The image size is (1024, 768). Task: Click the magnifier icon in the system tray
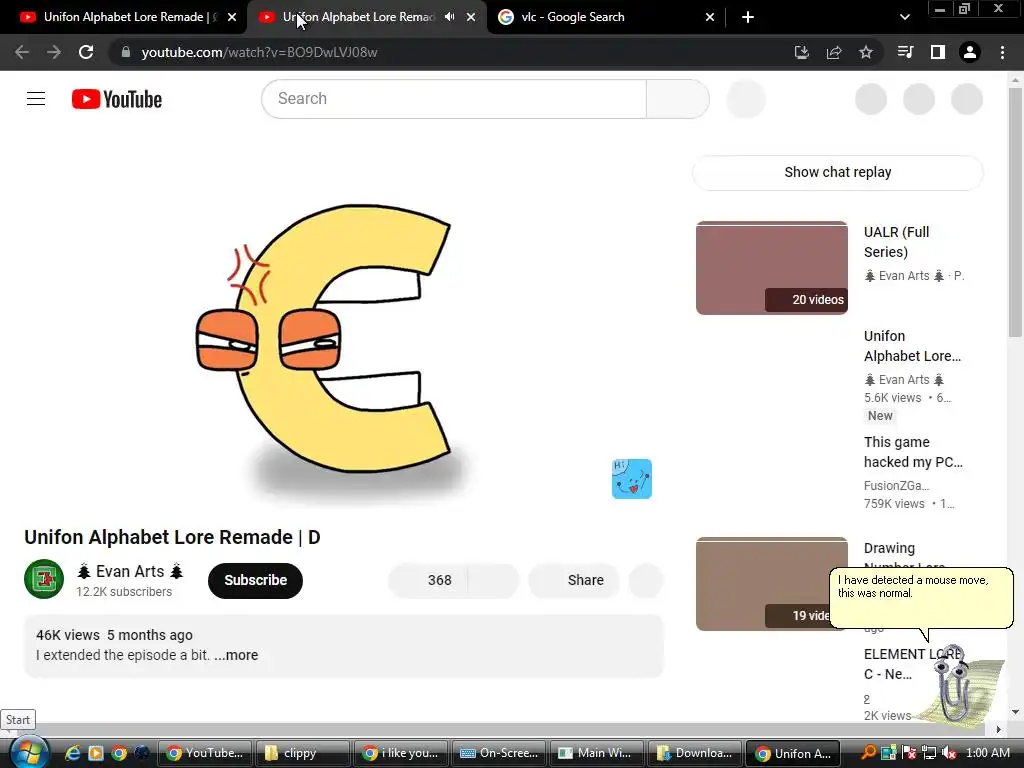[868, 753]
